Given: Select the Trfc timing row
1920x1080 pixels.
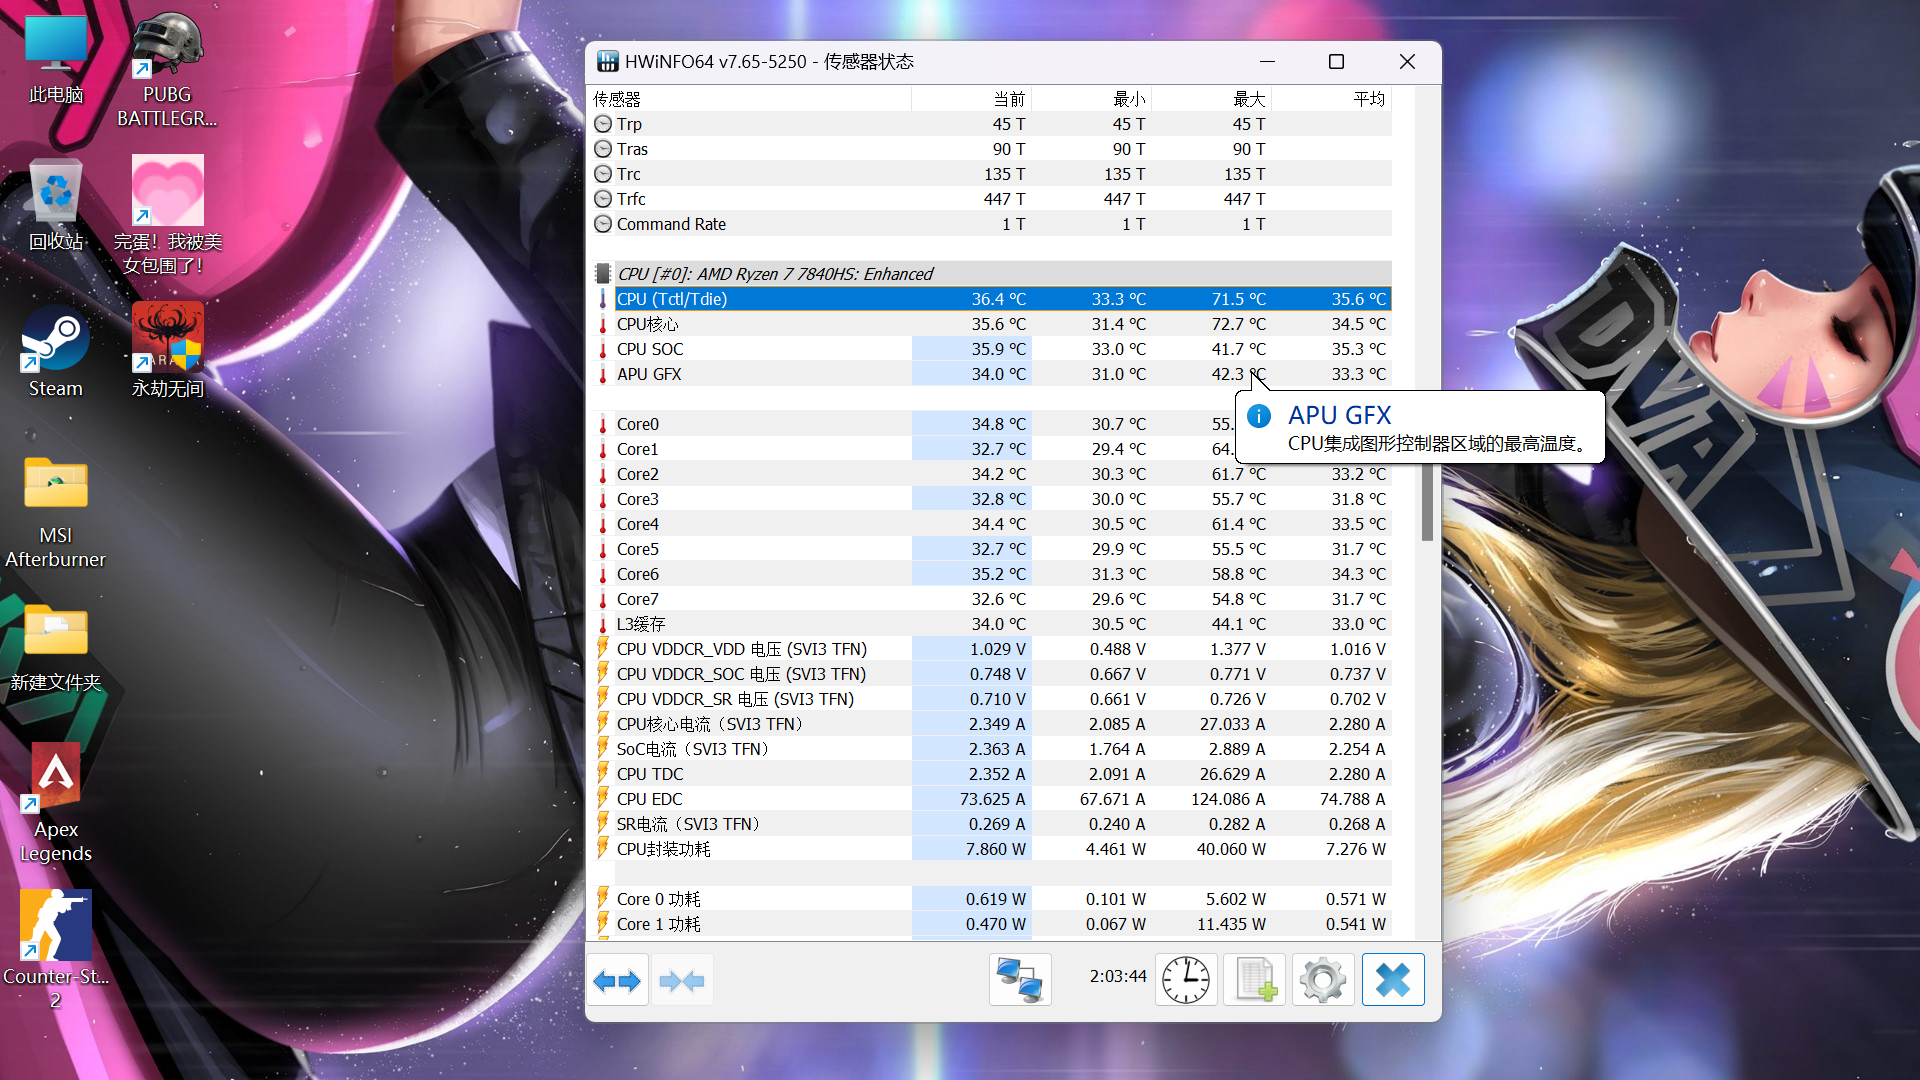Looking at the screenshot, I should 991,199.
